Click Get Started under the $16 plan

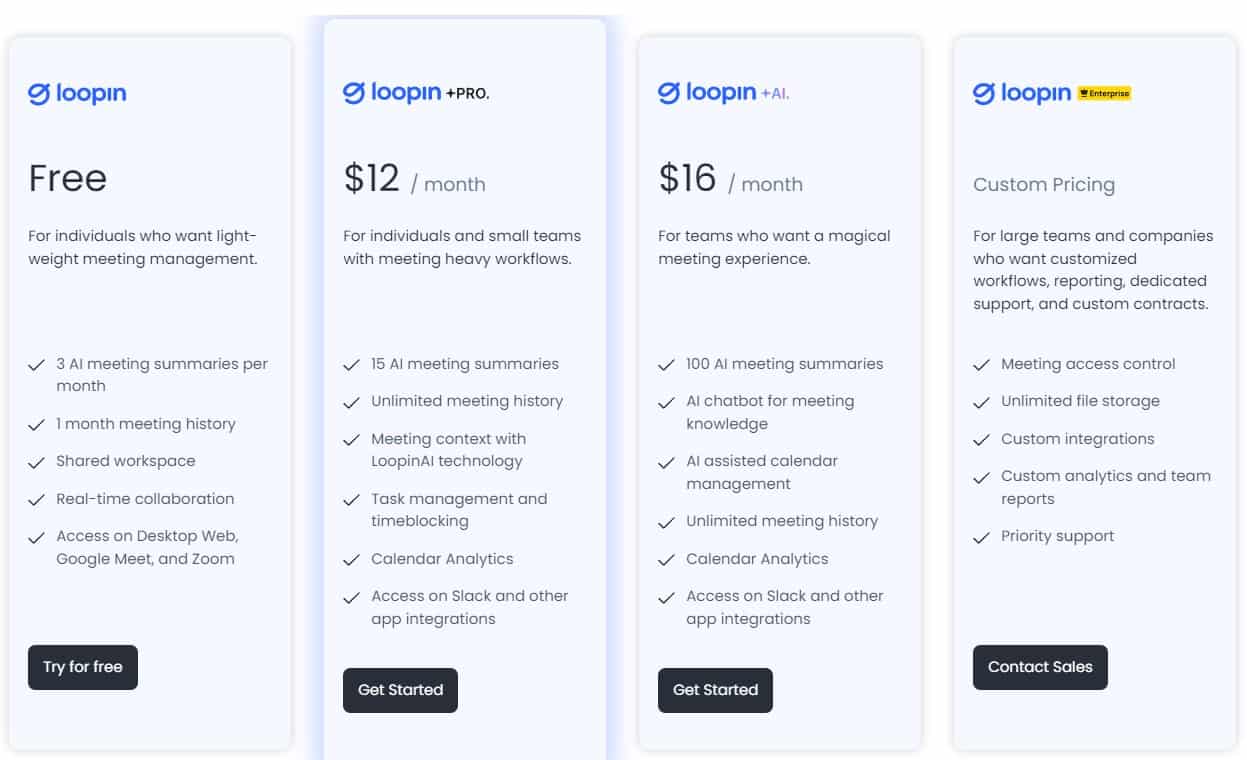click(715, 690)
